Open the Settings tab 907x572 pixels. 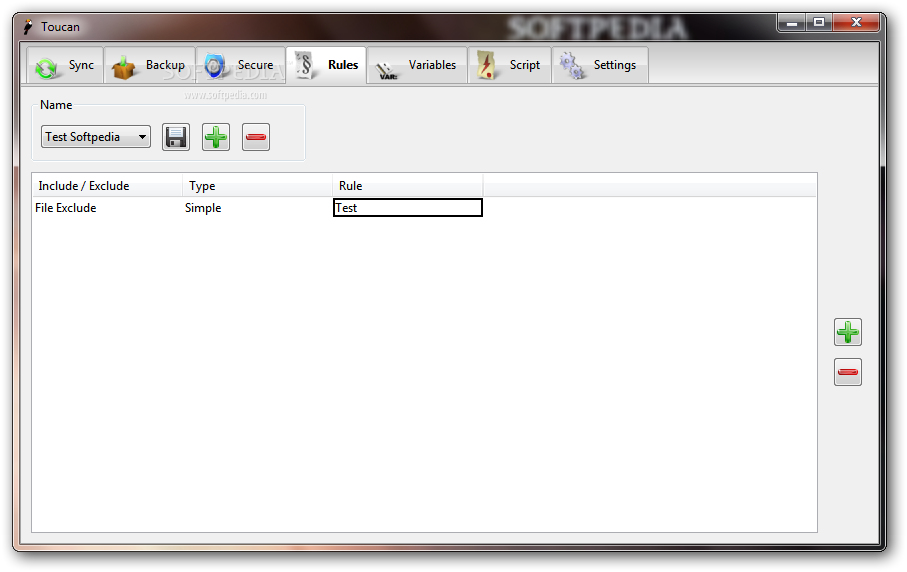pos(600,65)
